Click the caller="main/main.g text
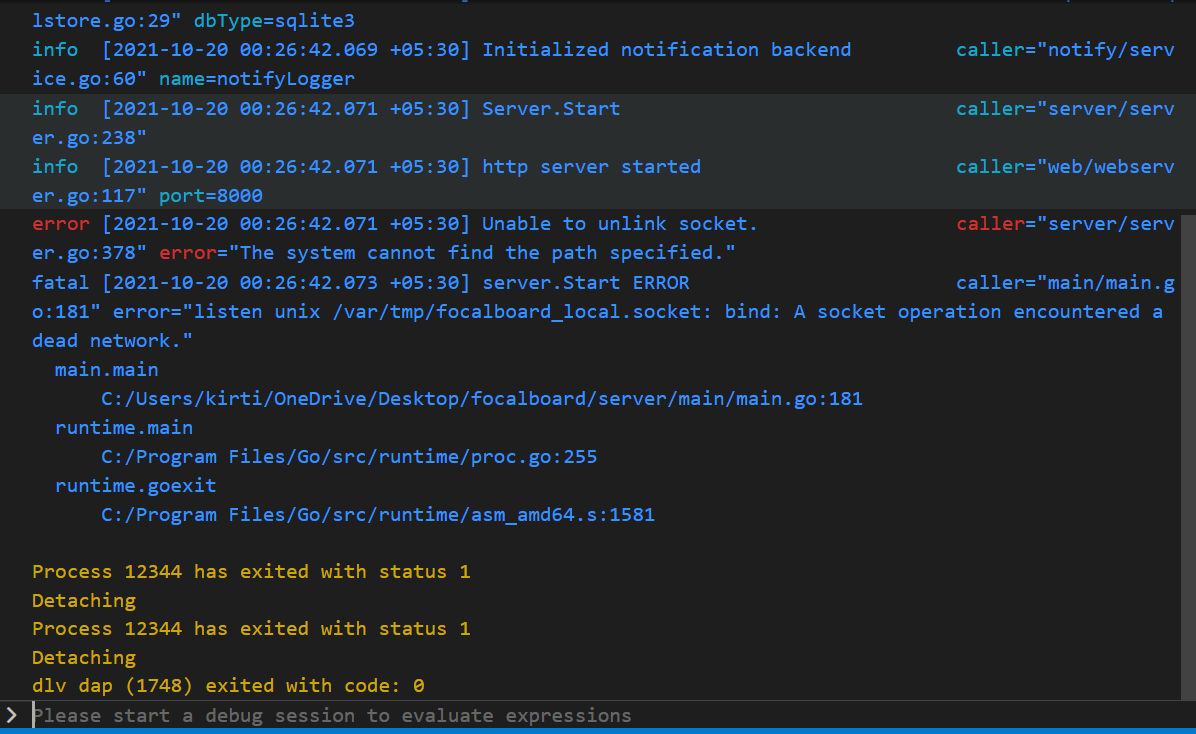The image size is (1196, 734). click(1066, 283)
